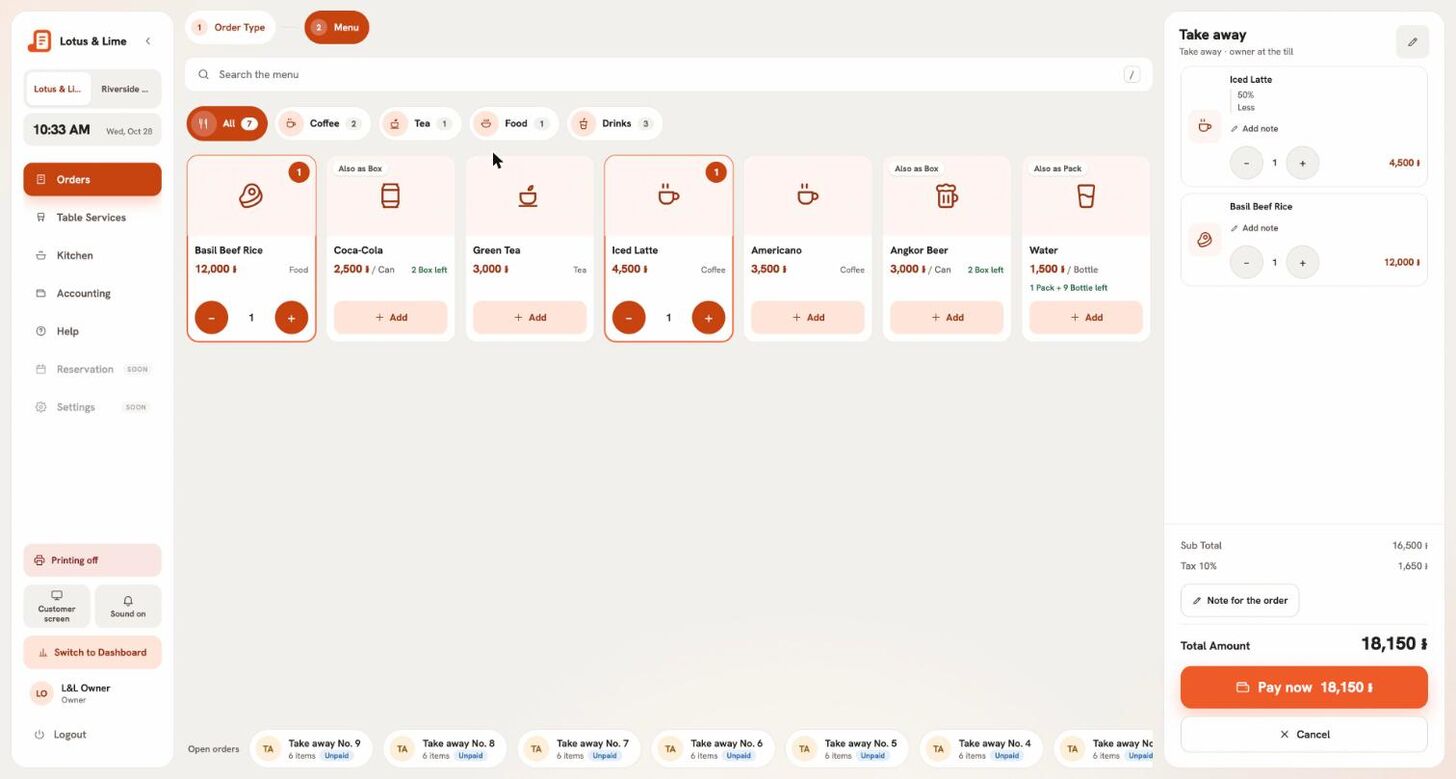1456x779 pixels.
Task: Filter menu by the Food category
Action: pos(514,123)
